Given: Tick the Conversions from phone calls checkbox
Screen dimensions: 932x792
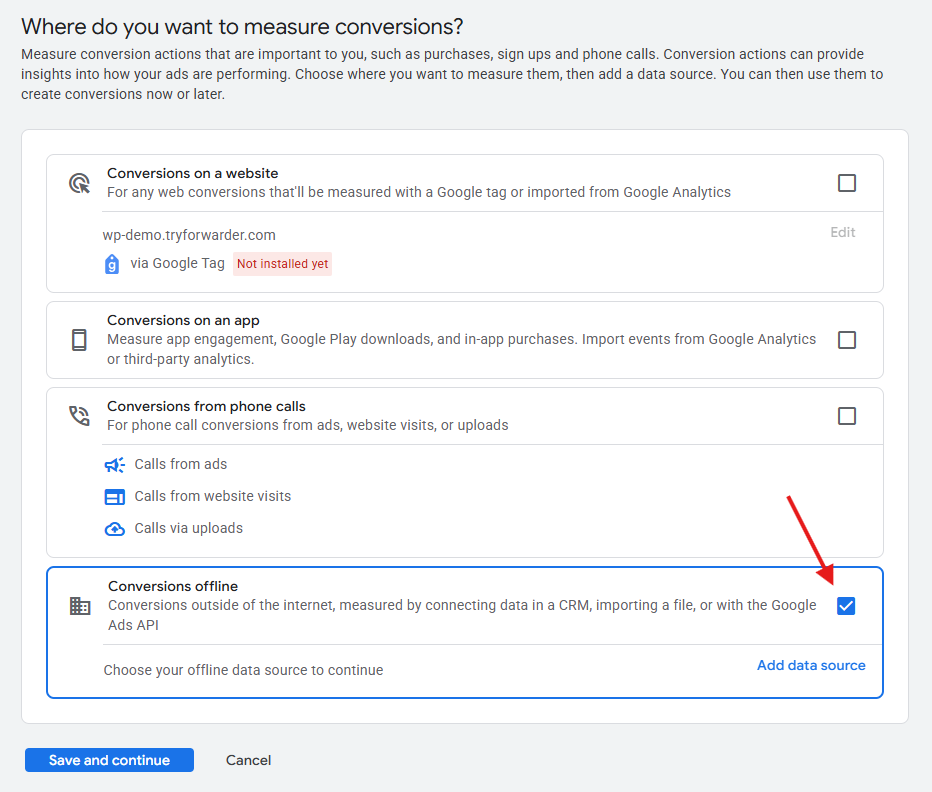Looking at the screenshot, I should tap(847, 416).
